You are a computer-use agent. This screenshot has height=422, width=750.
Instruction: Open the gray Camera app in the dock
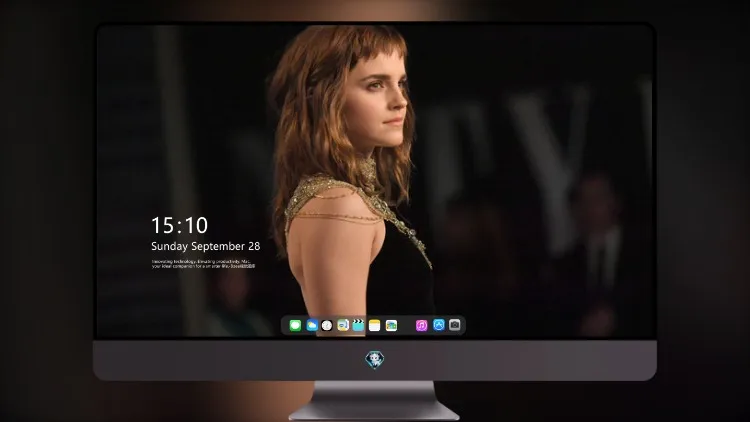tap(455, 325)
